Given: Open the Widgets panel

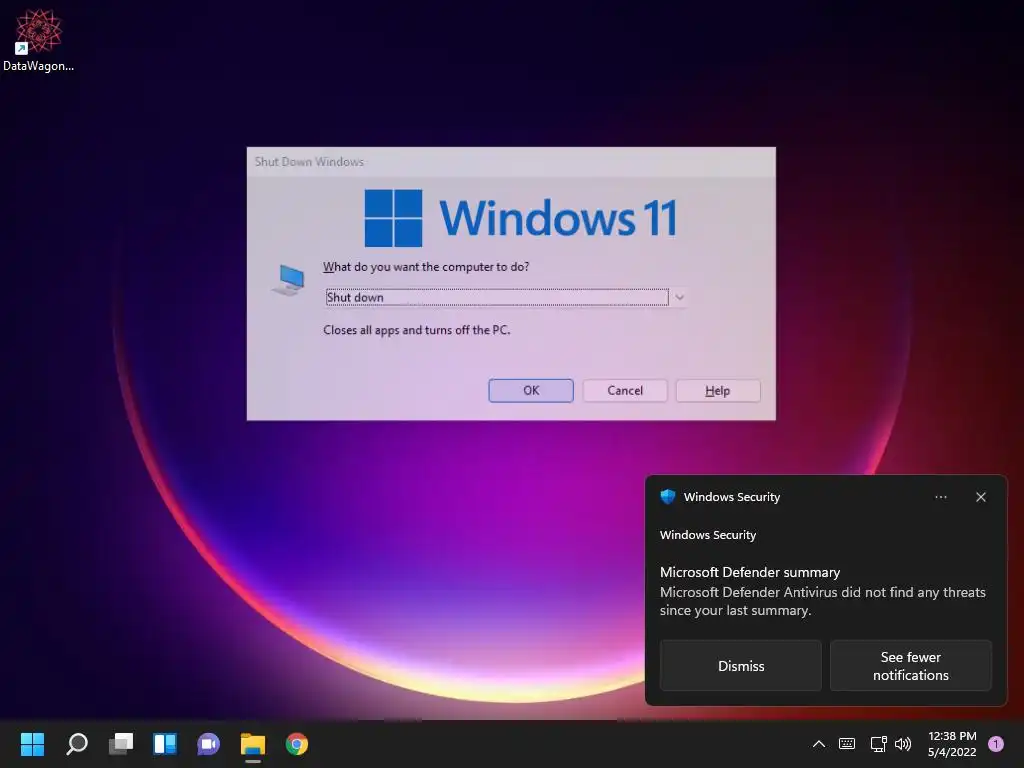Looking at the screenshot, I should (165, 744).
